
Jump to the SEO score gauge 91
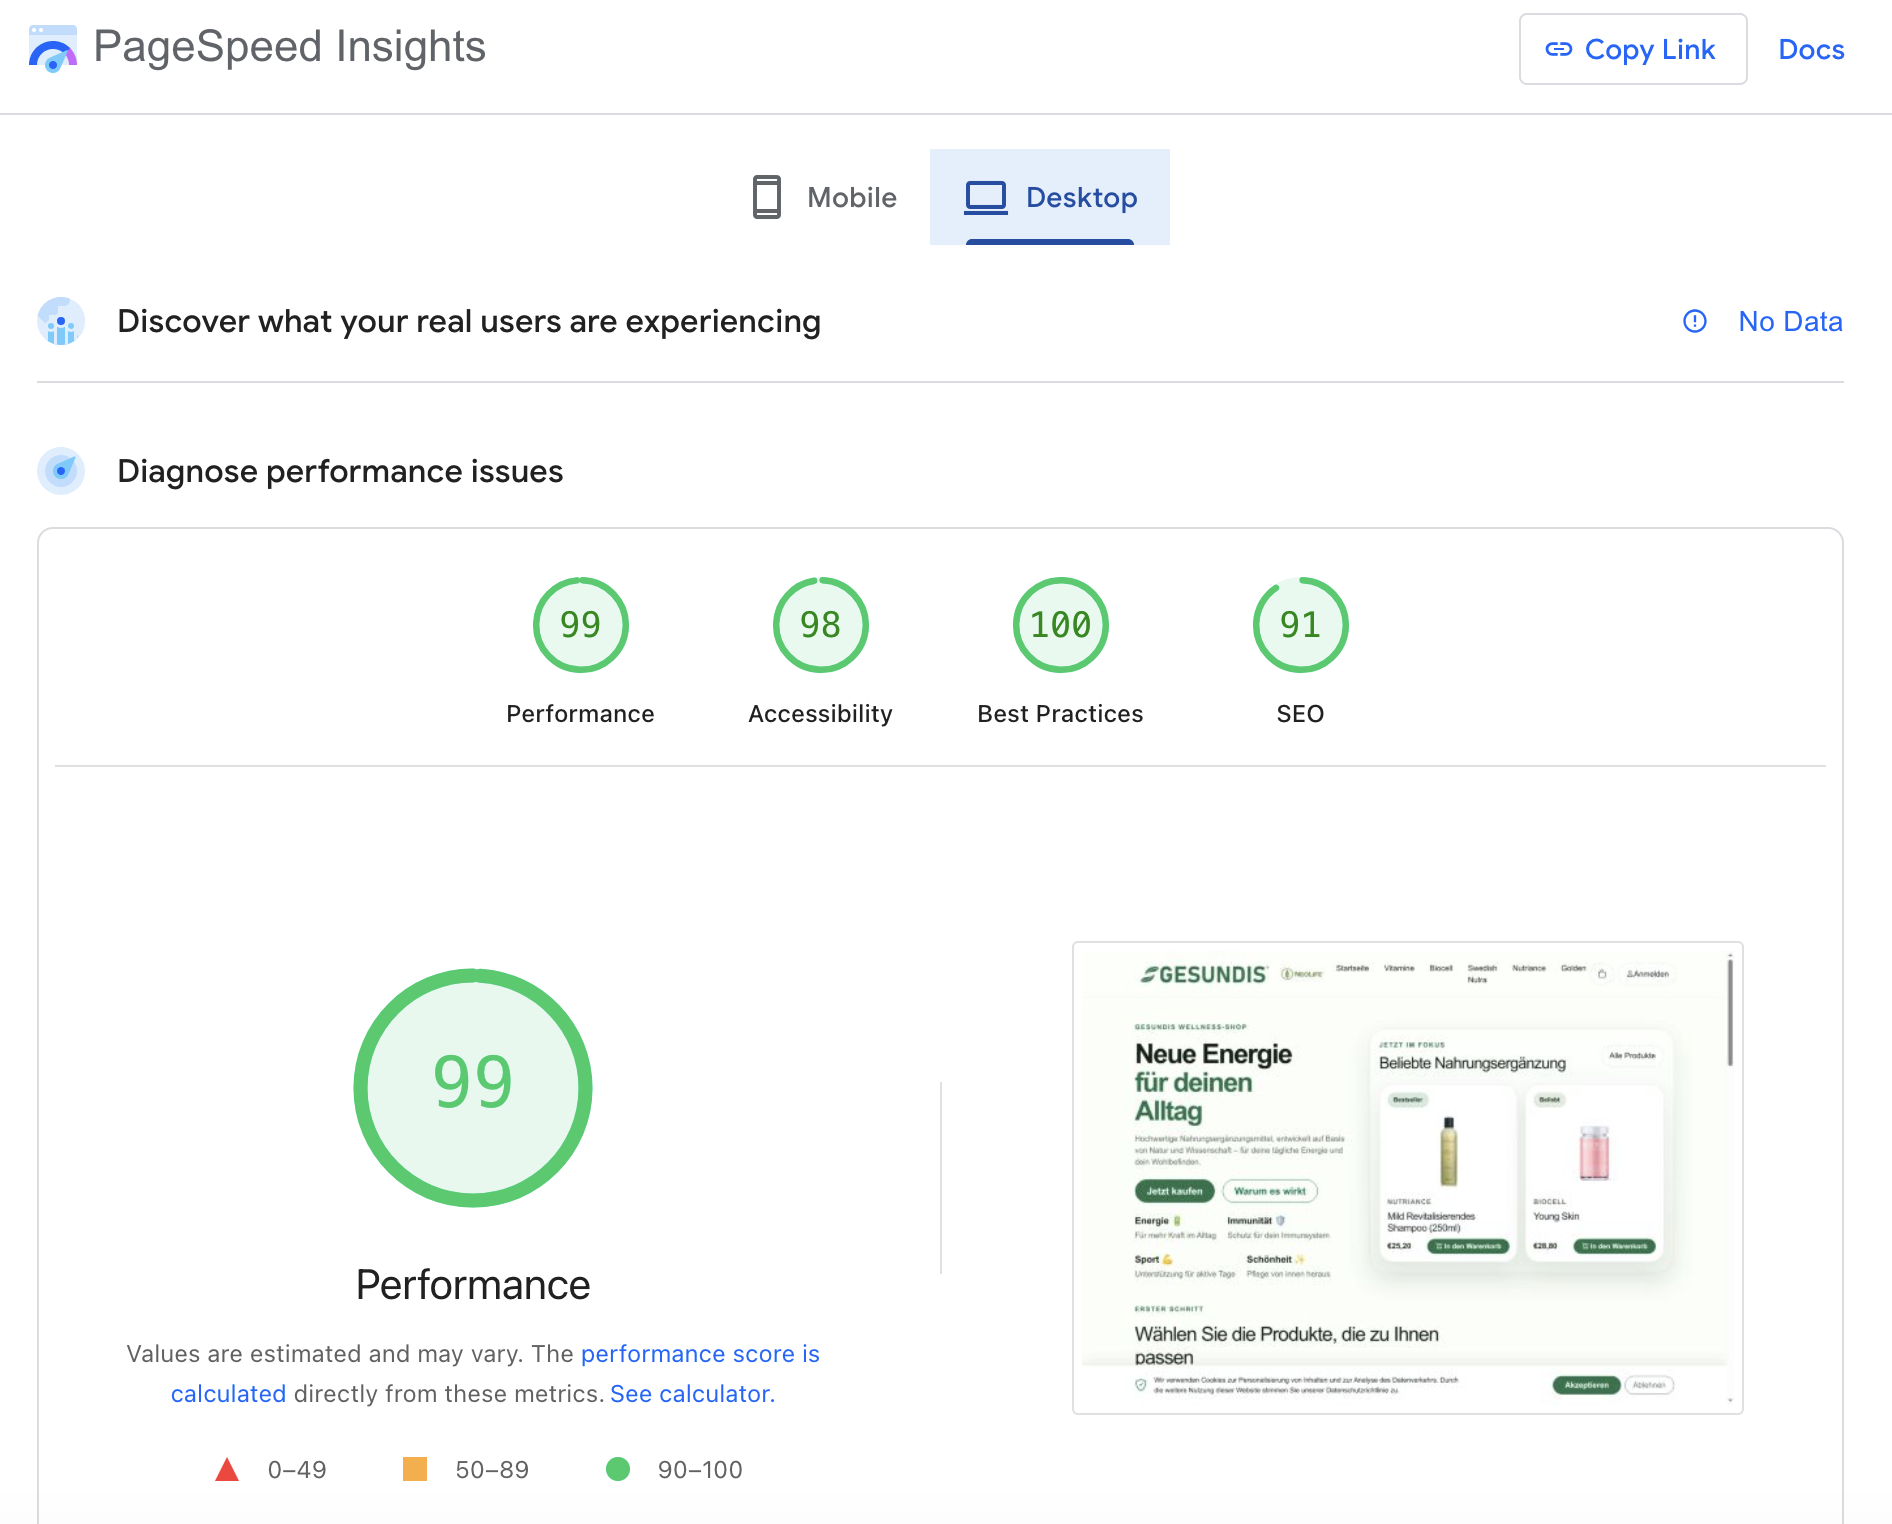point(1301,625)
